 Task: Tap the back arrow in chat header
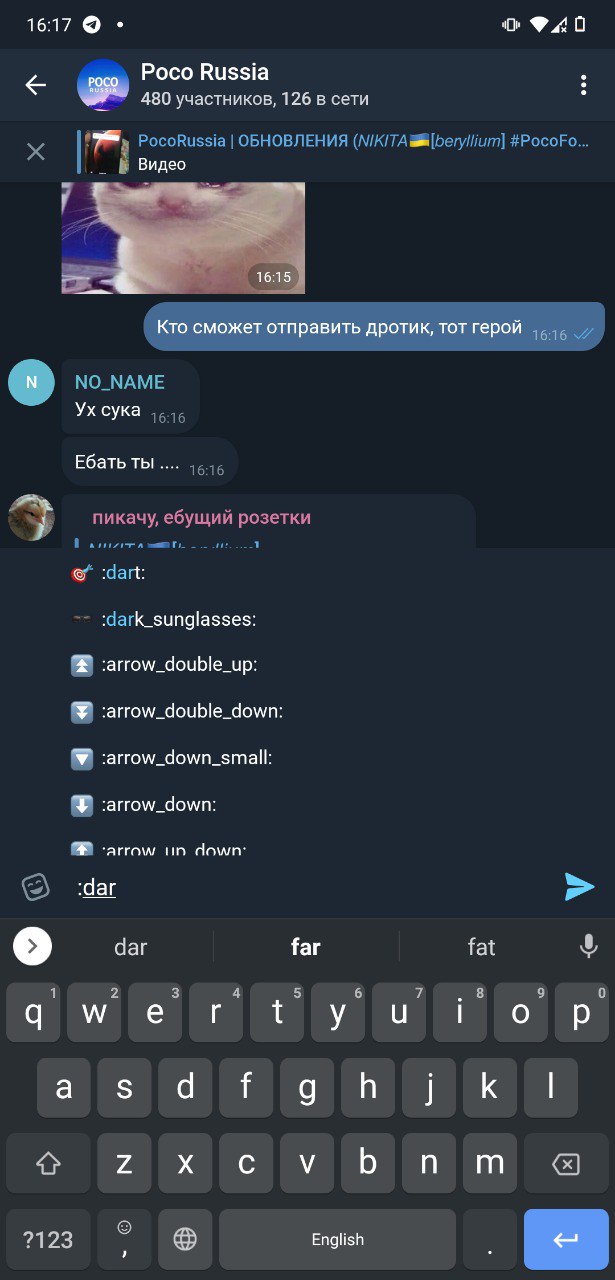coord(36,85)
